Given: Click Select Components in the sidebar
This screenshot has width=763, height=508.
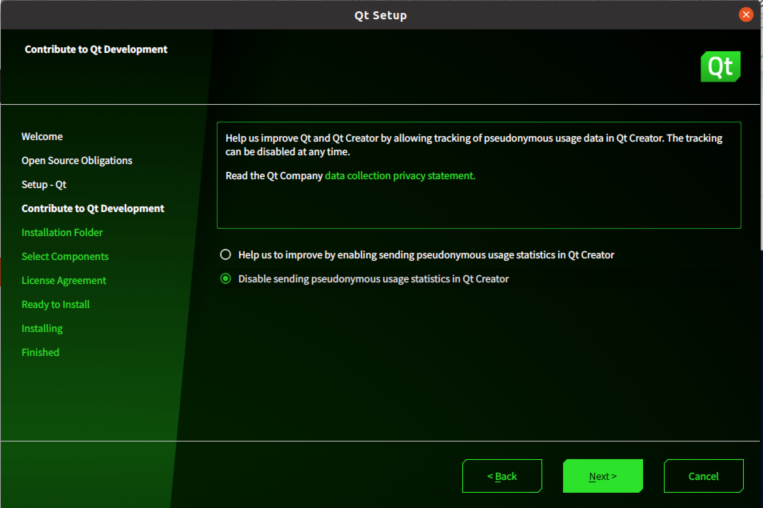Looking at the screenshot, I should tap(65, 256).
